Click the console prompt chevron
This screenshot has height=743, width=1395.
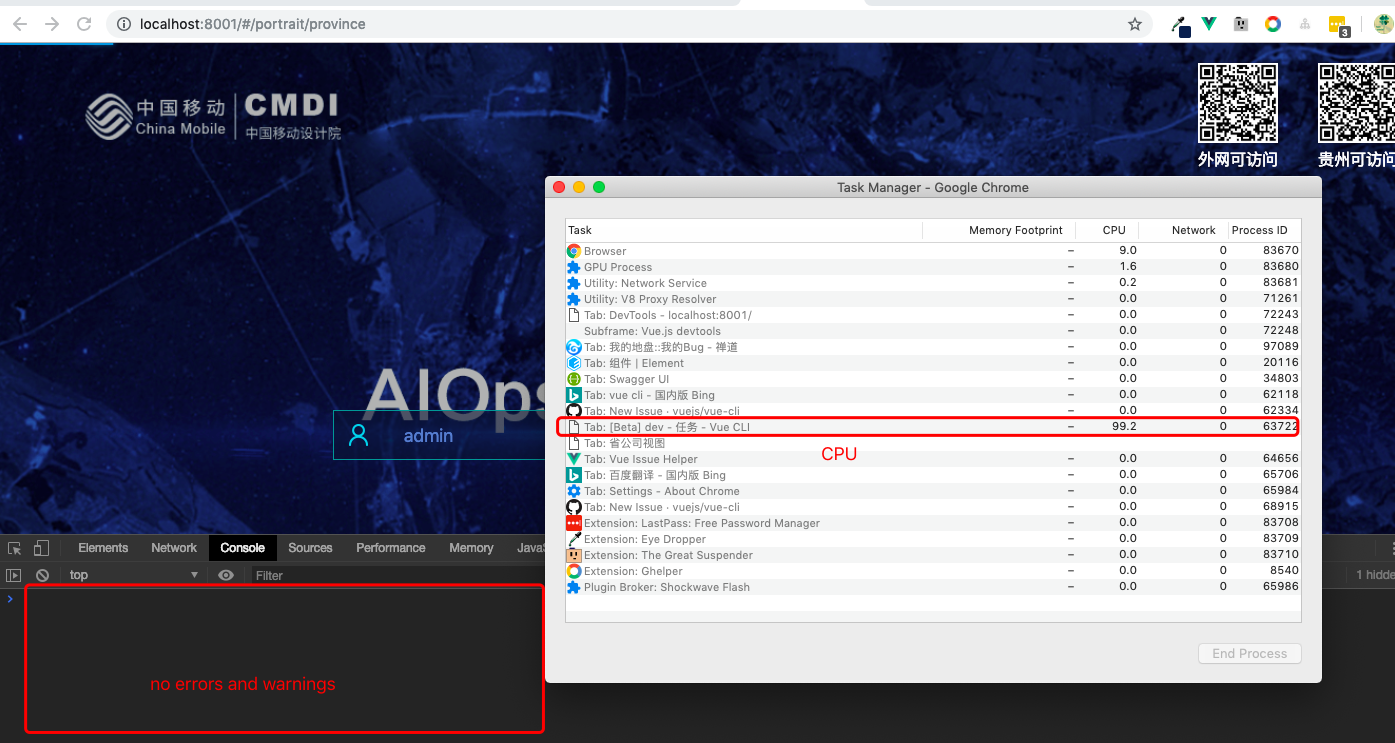tap(10, 598)
